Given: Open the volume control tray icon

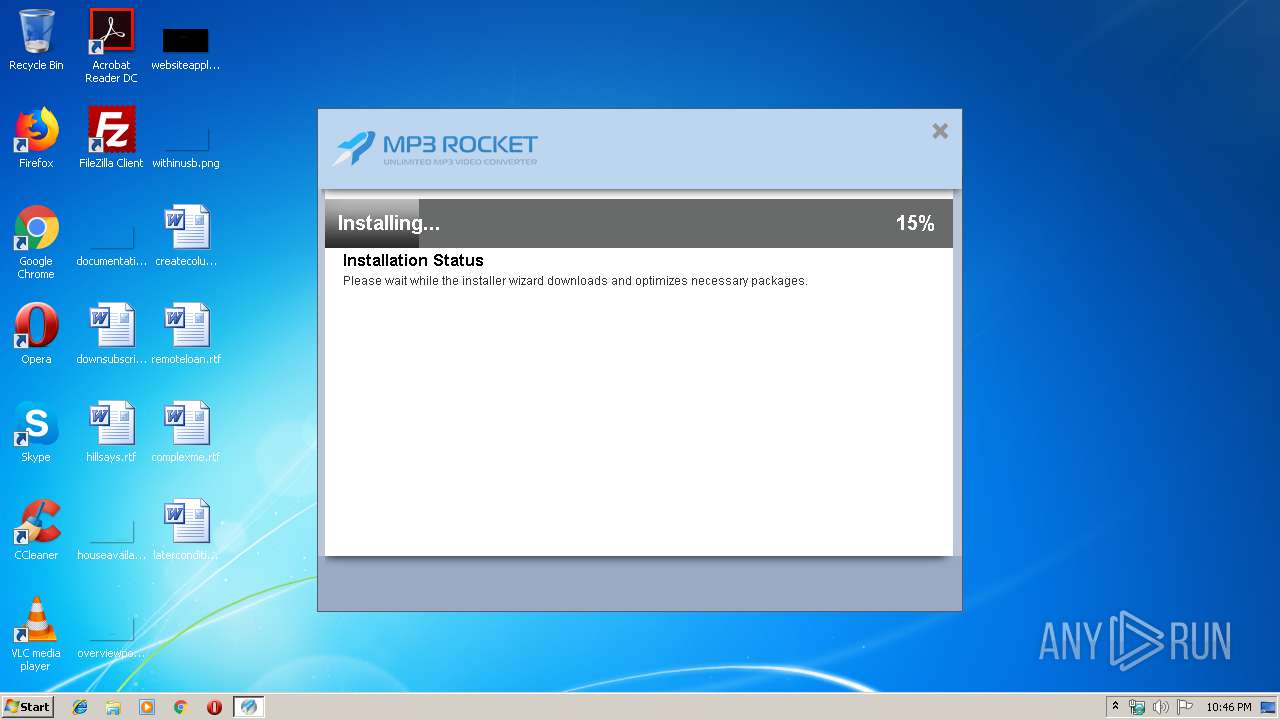Looking at the screenshot, I should [1161, 707].
